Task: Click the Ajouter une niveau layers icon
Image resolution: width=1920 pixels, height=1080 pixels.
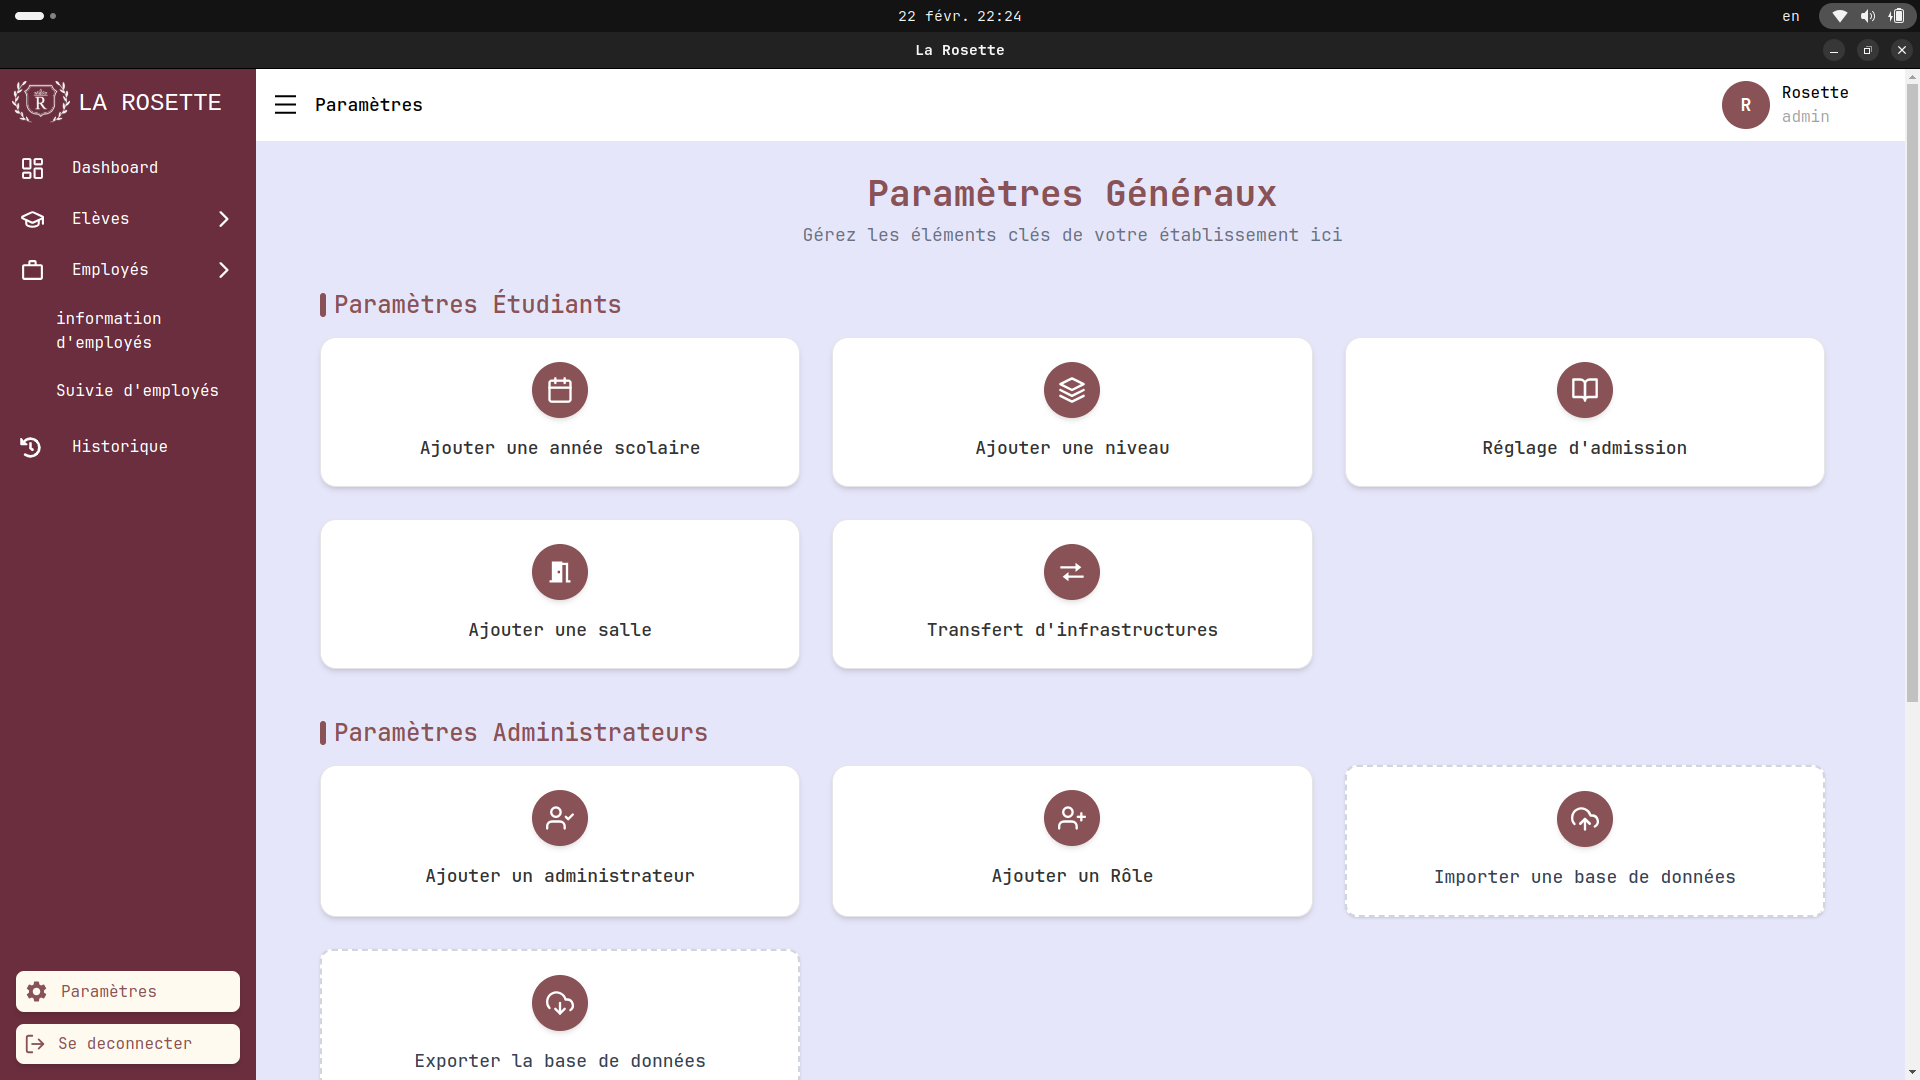Action: point(1071,390)
